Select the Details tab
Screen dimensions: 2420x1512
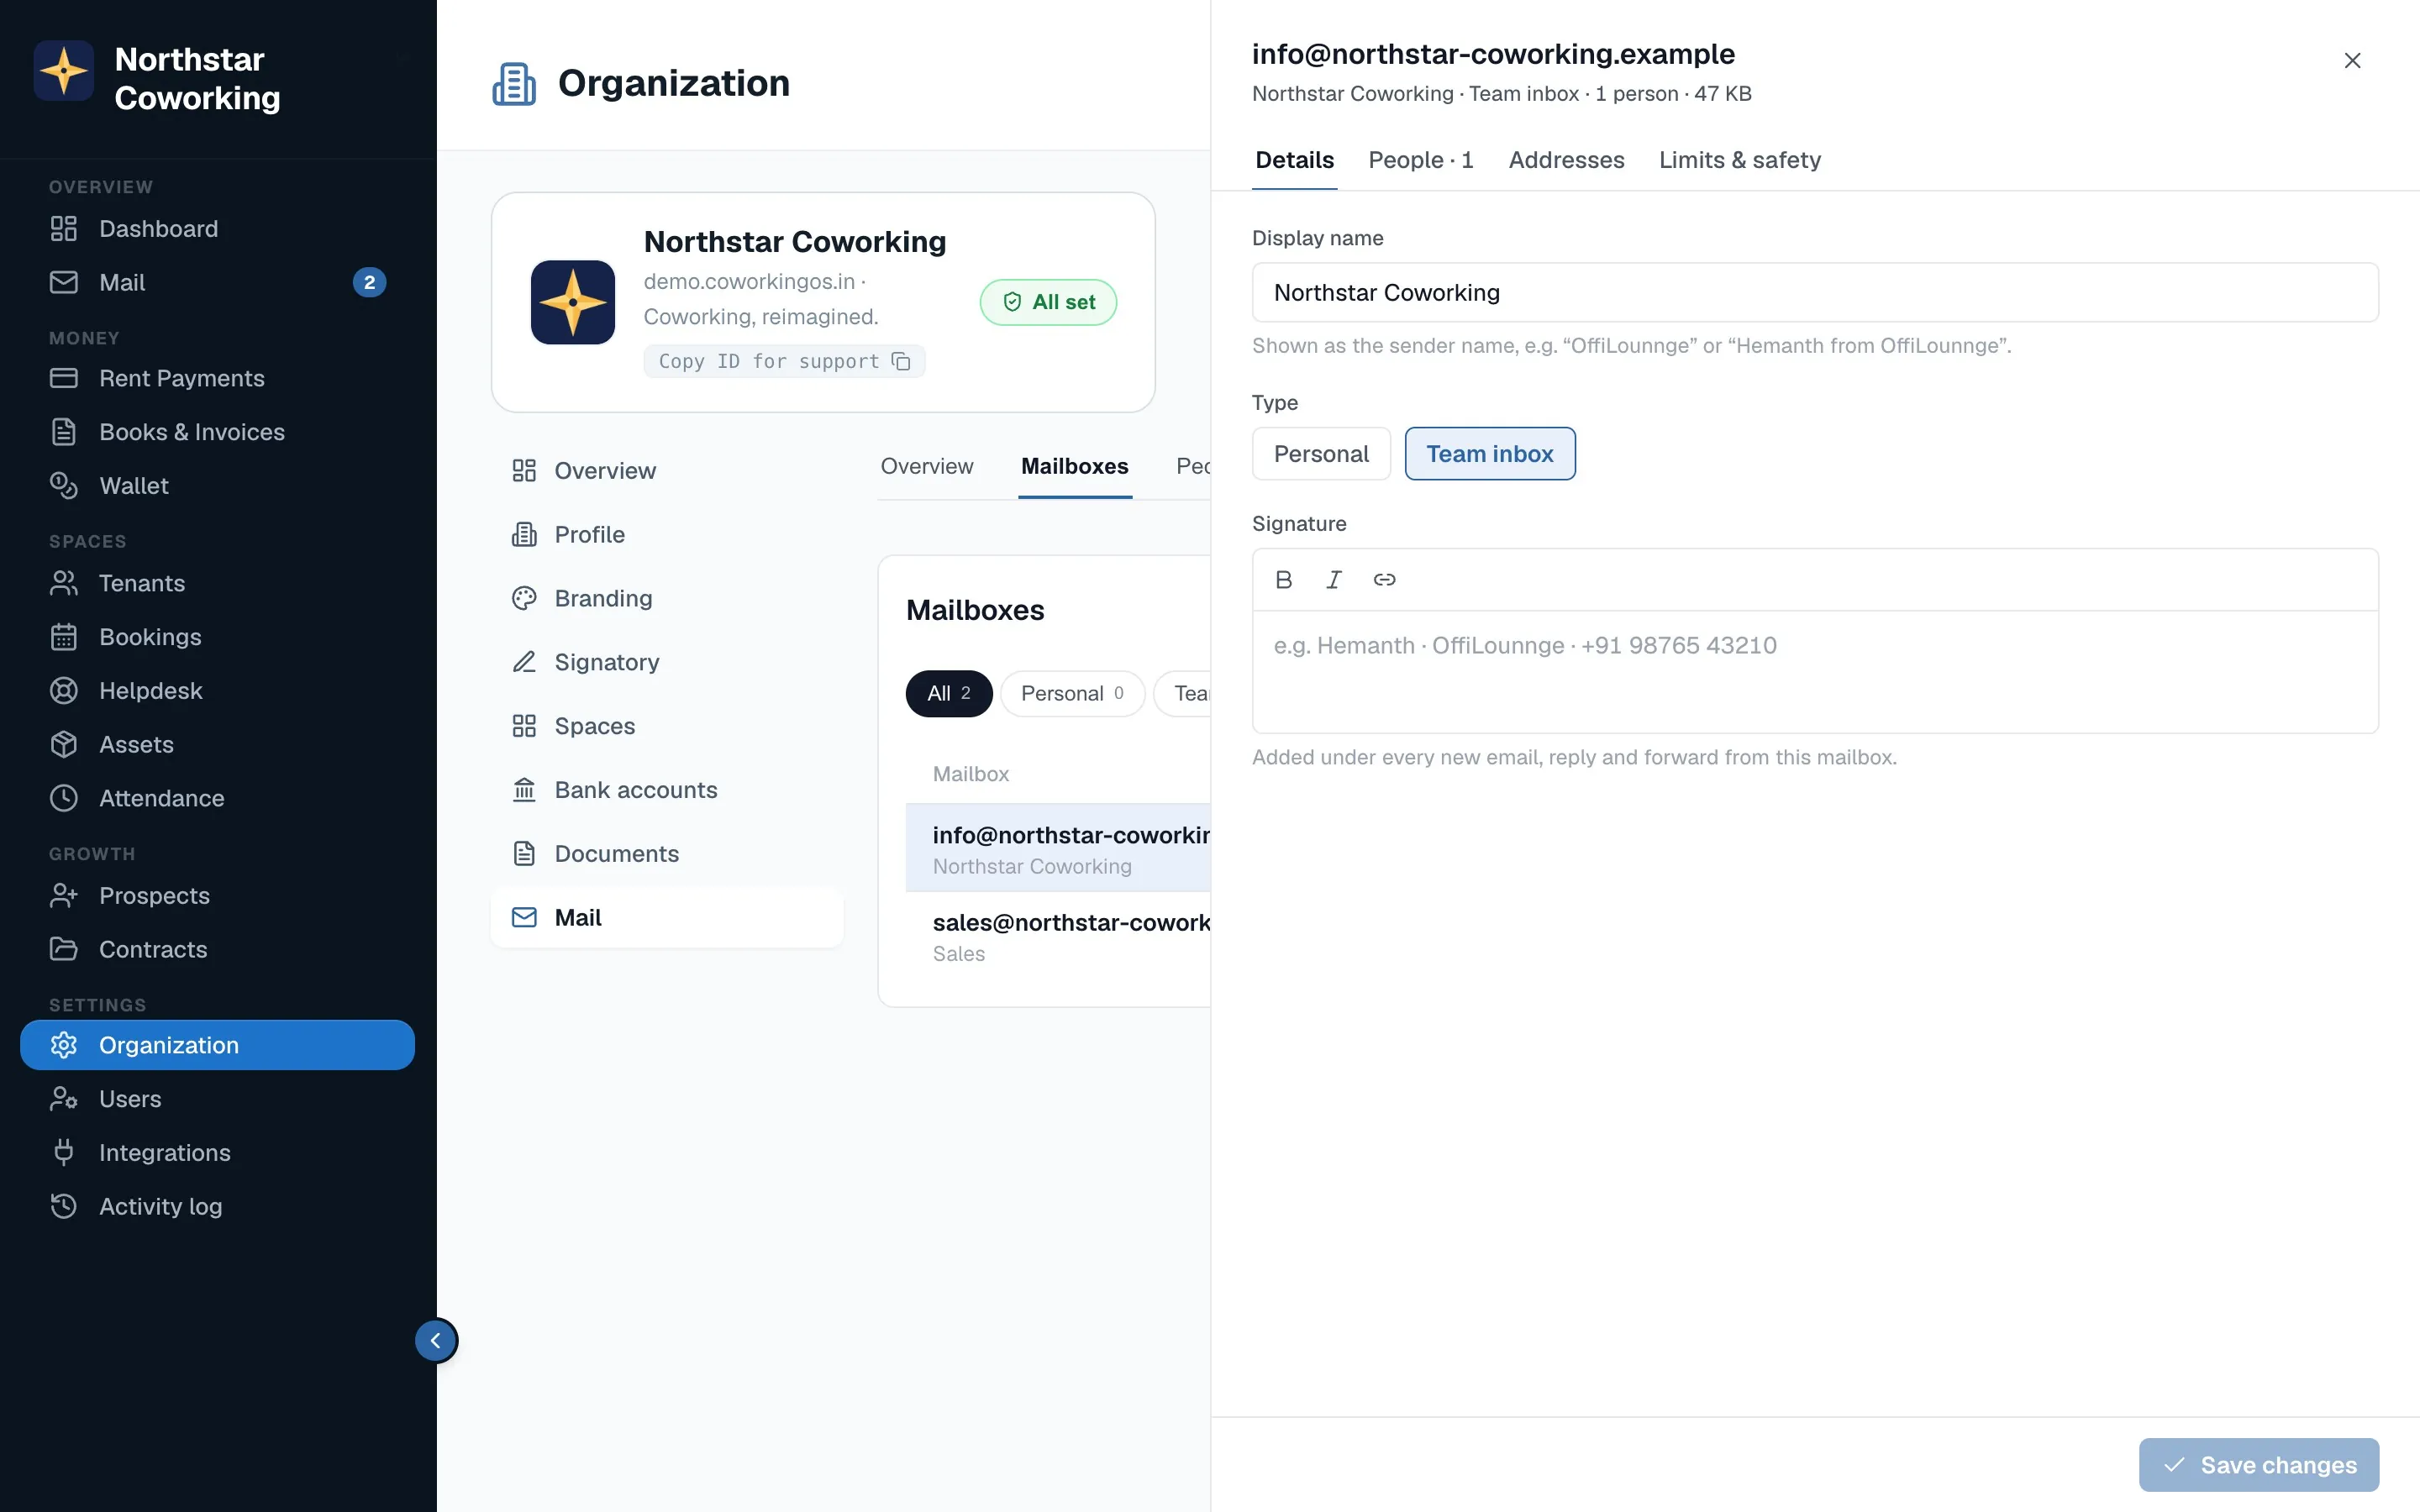(x=1294, y=160)
